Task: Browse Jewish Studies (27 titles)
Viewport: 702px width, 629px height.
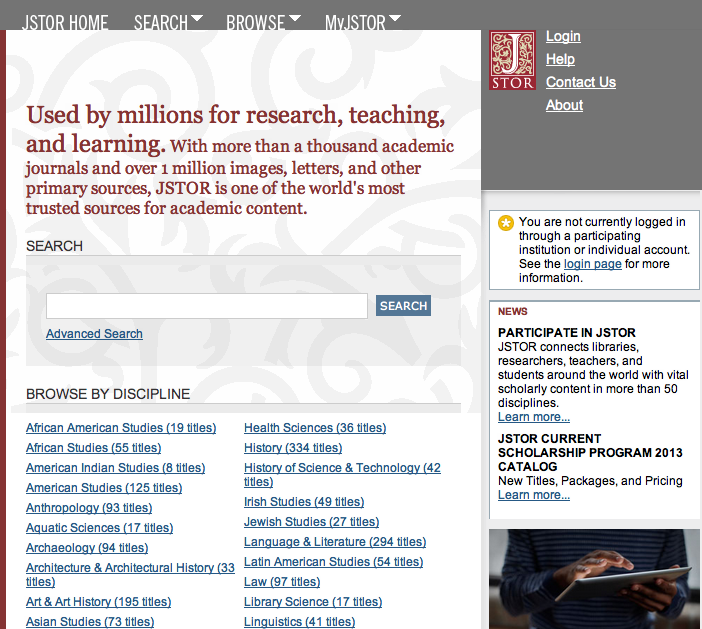Action: [312, 522]
